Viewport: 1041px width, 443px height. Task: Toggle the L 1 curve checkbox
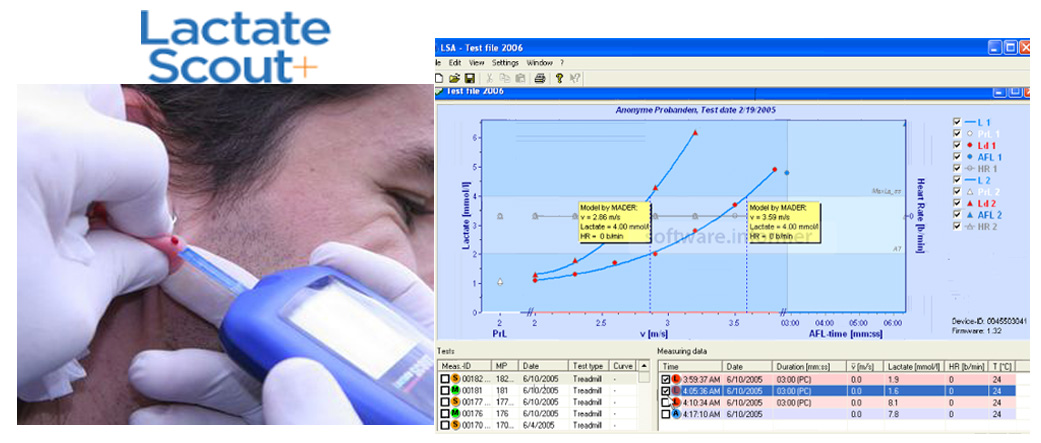(957, 122)
